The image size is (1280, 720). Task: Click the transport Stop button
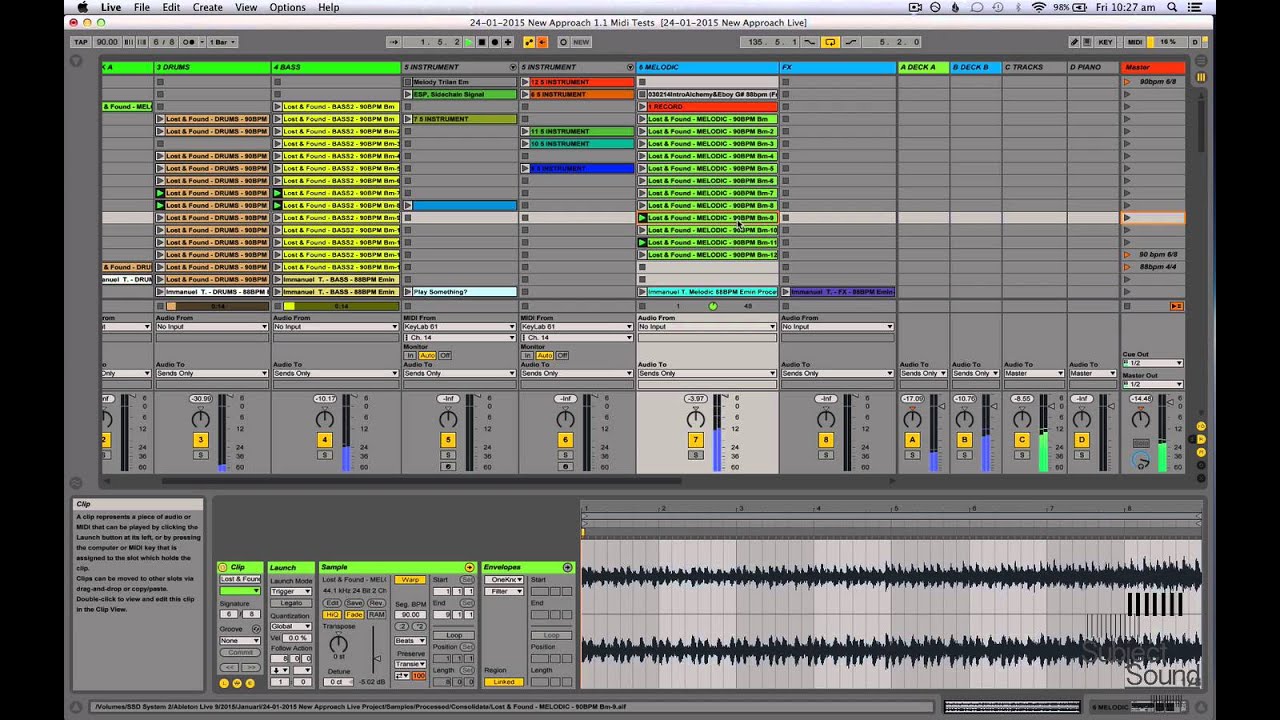click(481, 42)
